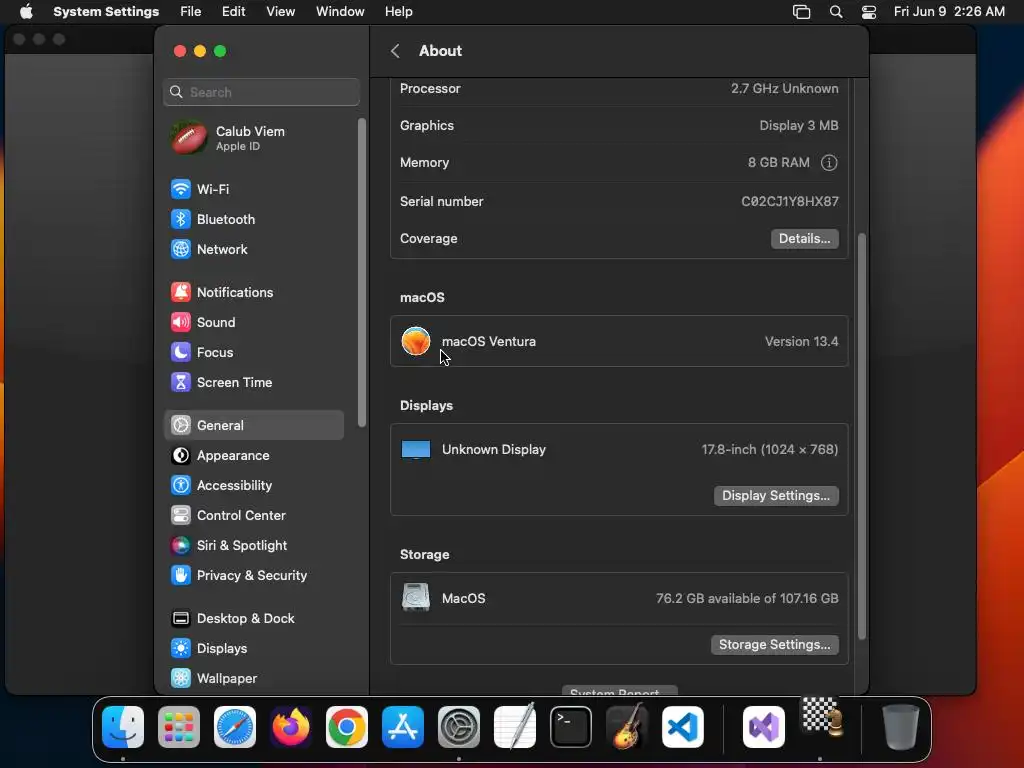This screenshot has width=1024, height=768.
Task: Open Spotlight search in menu bar
Action: coord(835,12)
